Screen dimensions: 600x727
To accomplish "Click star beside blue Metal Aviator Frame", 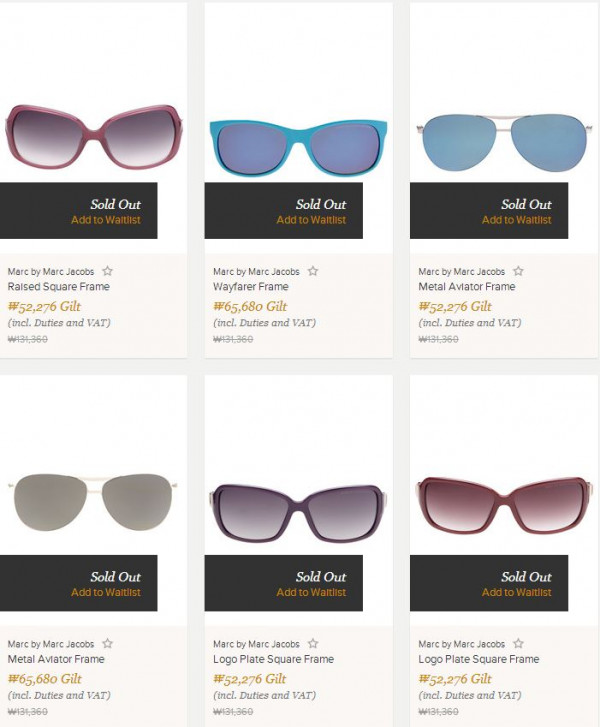I will [518, 271].
